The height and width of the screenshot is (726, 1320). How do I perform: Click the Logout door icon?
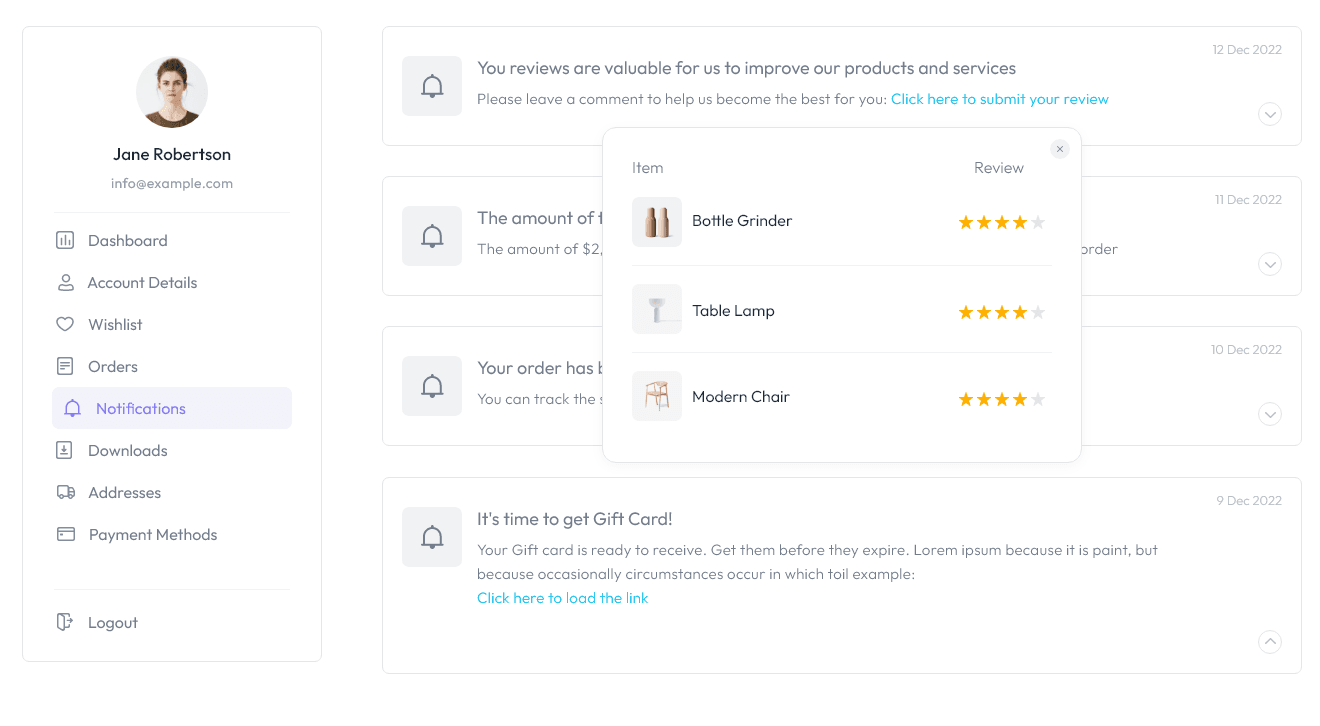point(66,622)
